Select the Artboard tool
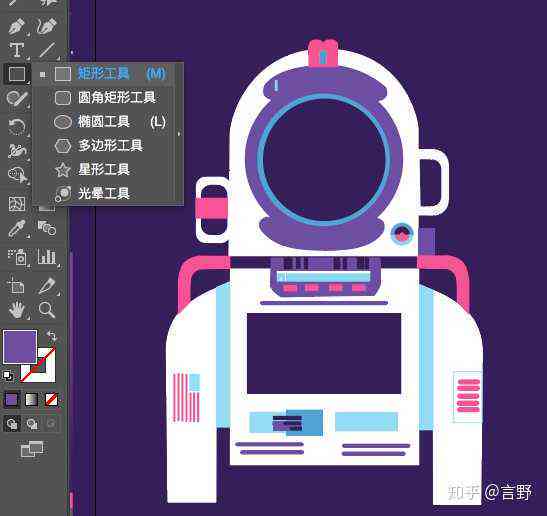This screenshot has height=516, width=547. click(16, 285)
